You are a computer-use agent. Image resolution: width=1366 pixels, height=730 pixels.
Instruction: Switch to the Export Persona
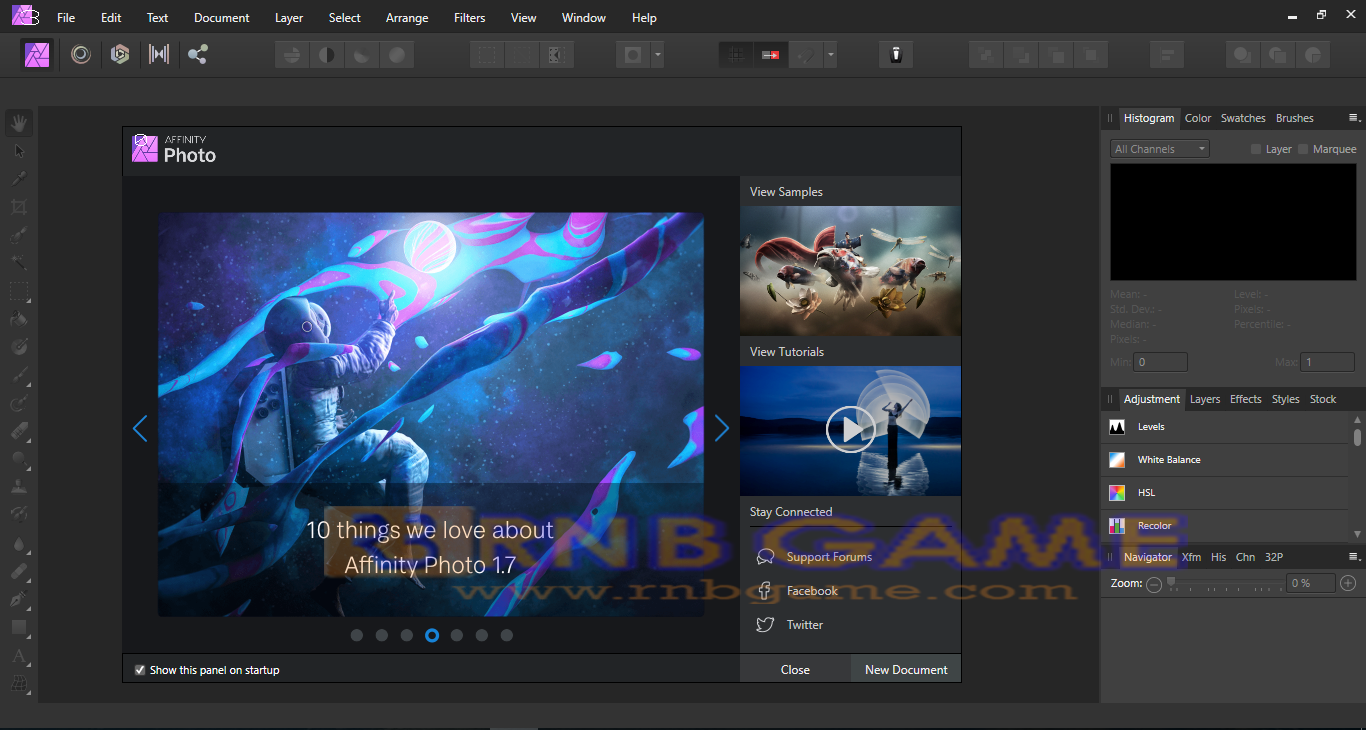coord(198,54)
